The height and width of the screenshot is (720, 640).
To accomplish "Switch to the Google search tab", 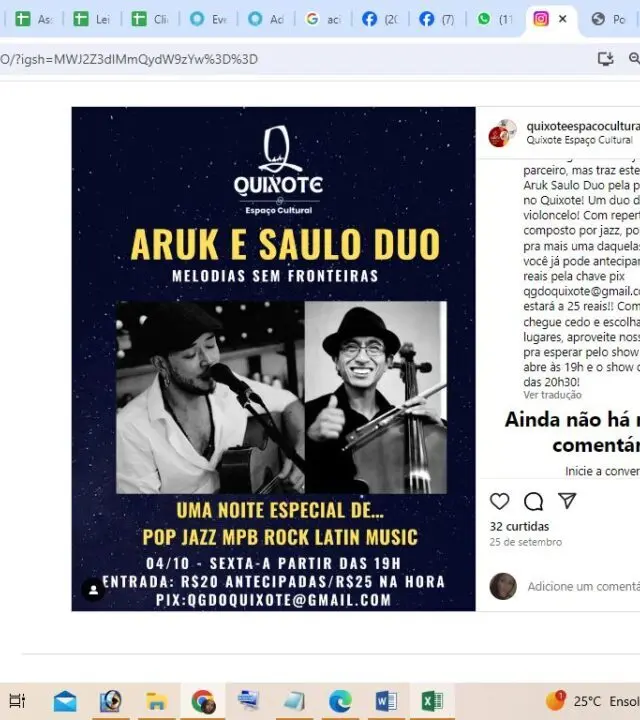I will [323, 19].
